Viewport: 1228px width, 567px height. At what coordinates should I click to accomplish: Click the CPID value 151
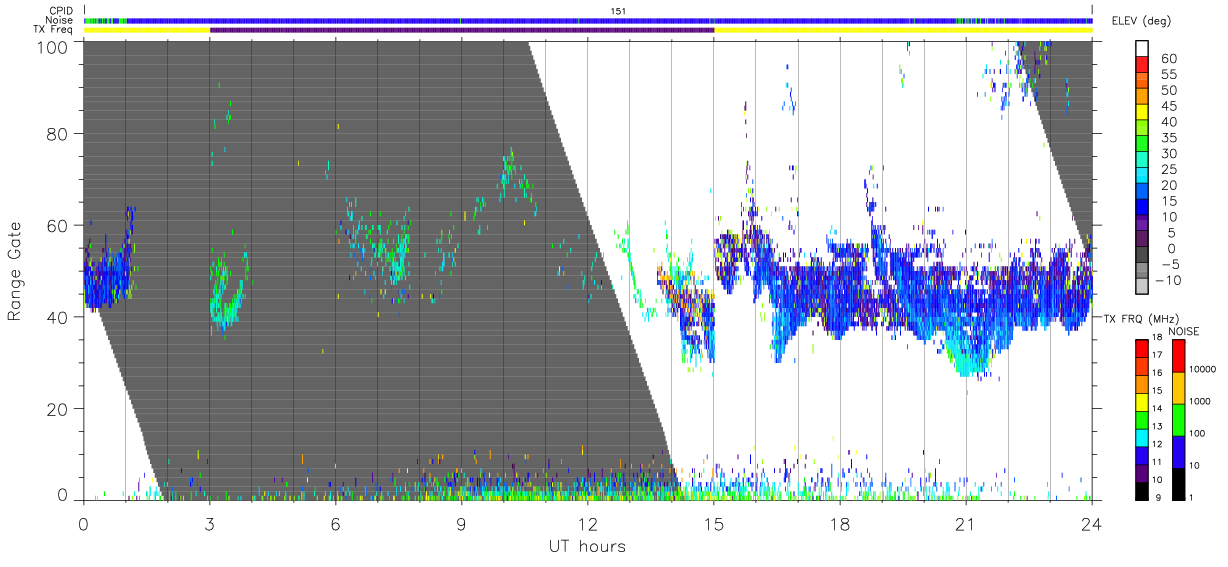click(x=618, y=11)
